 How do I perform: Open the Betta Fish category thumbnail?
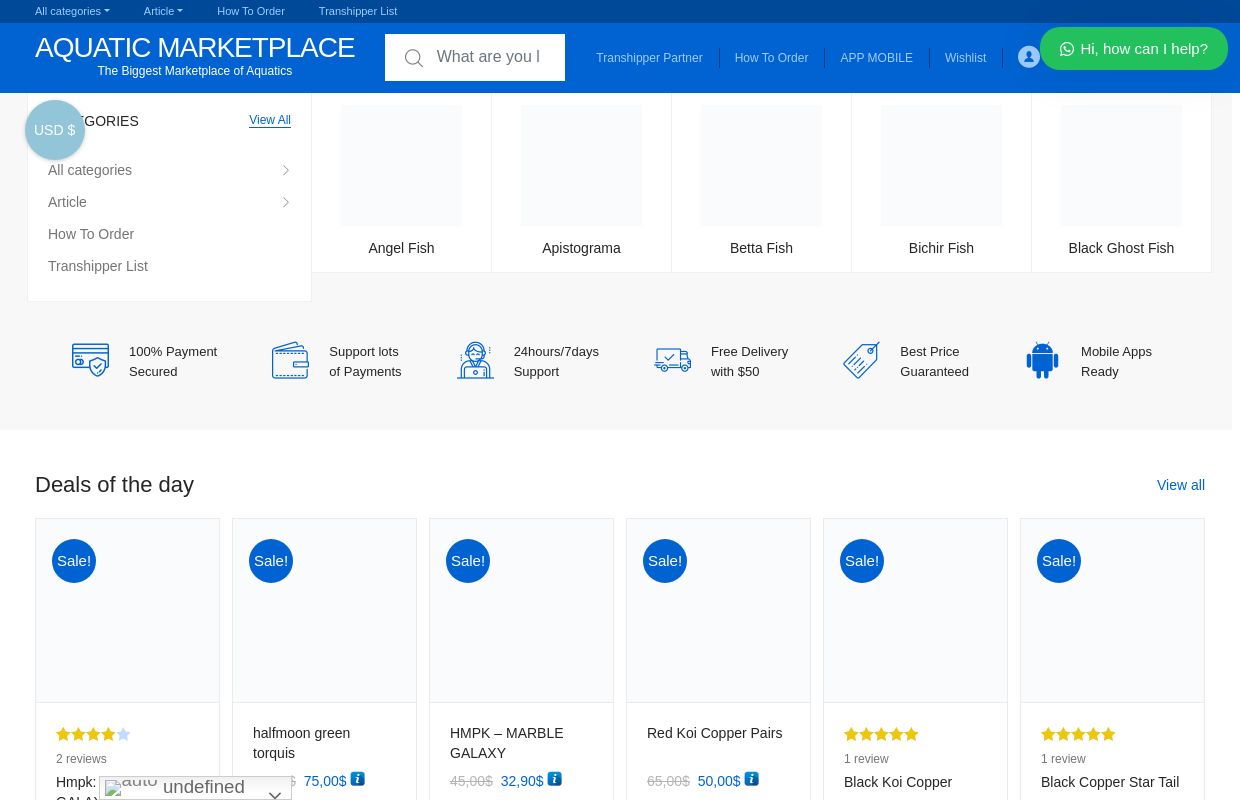point(761,166)
